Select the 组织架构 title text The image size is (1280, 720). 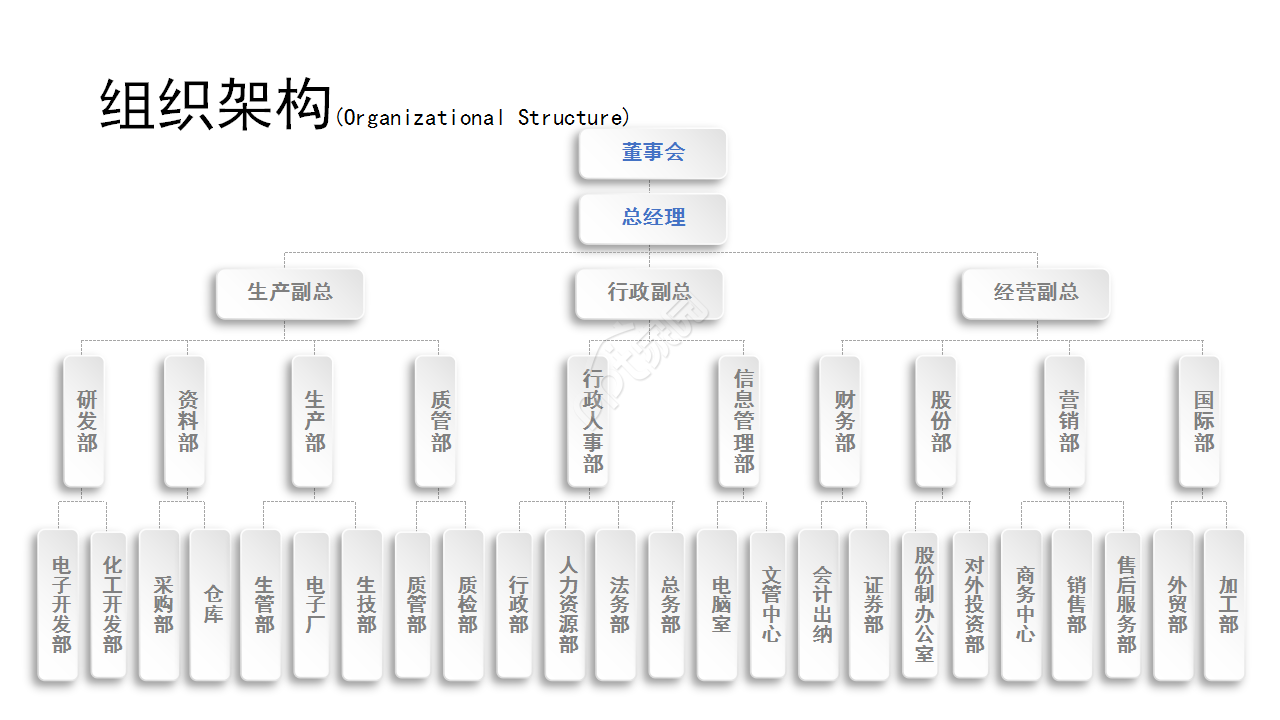[x=215, y=105]
